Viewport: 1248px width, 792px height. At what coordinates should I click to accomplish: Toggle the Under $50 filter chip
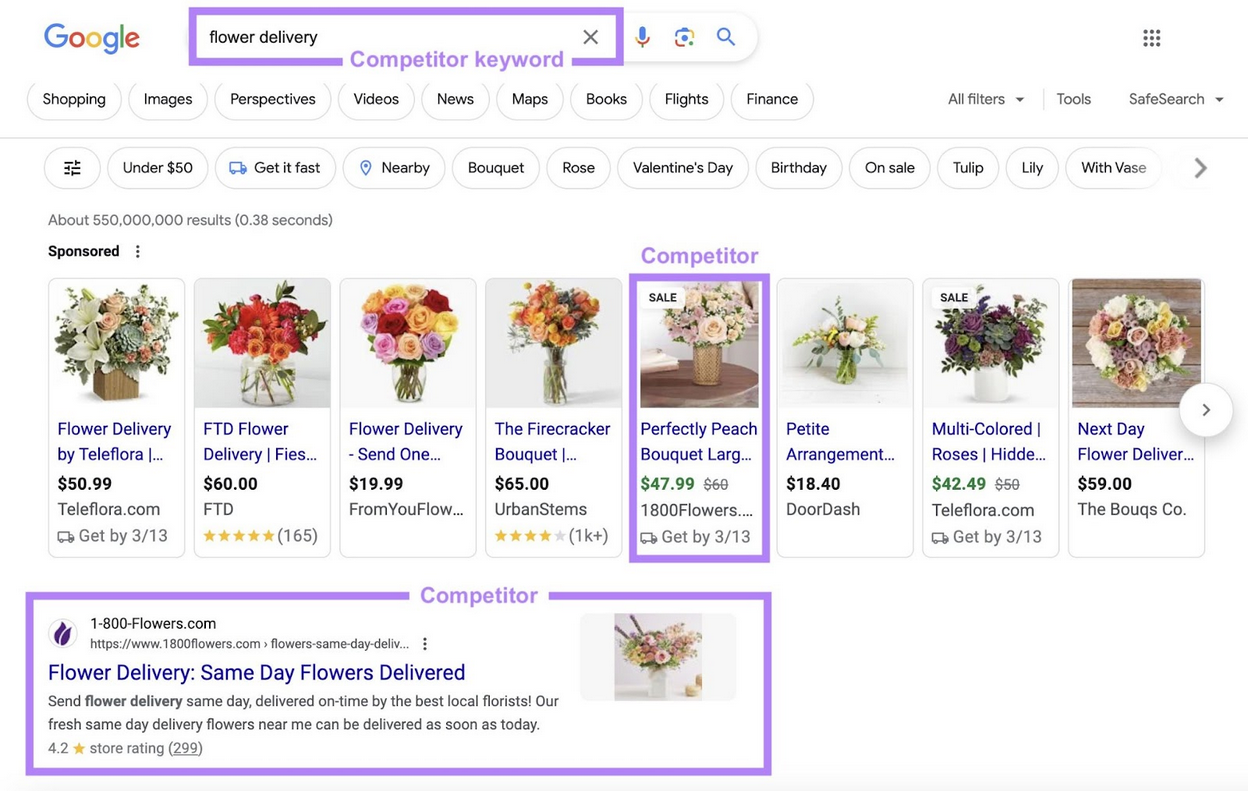tap(157, 168)
